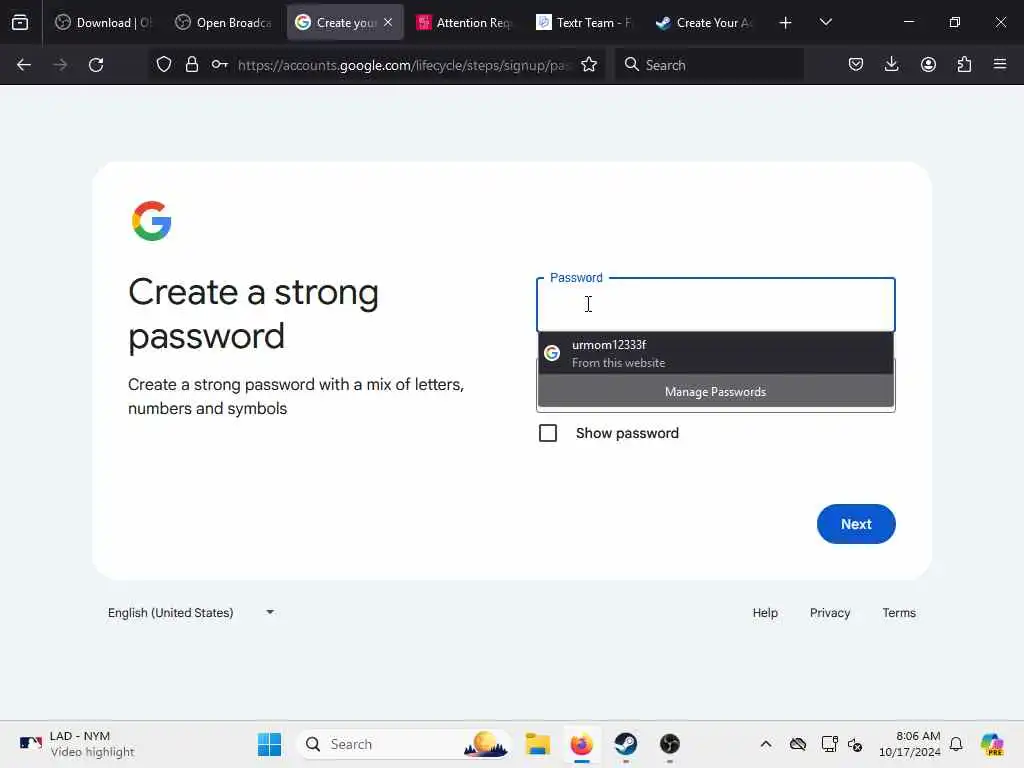Open the Downloads panel

891,65
